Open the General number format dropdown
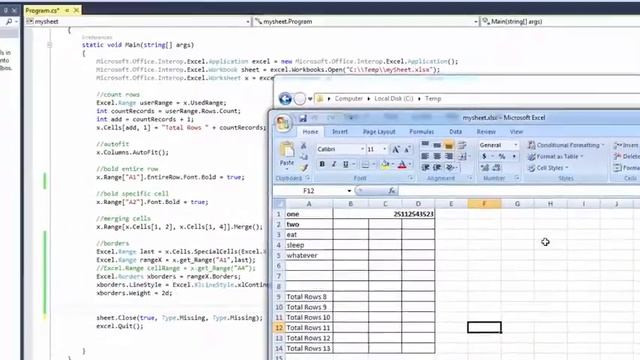640x360 pixels. [516, 145]
